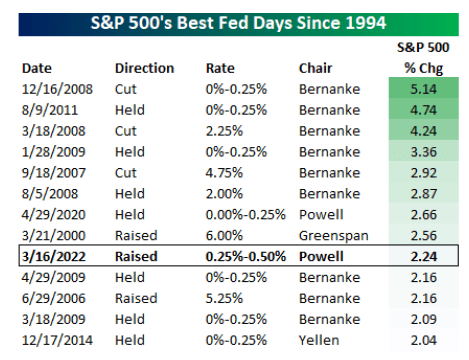Select the 2.24 change value
The height and width of the screenshot is (360, 469).
pos(424,257)
